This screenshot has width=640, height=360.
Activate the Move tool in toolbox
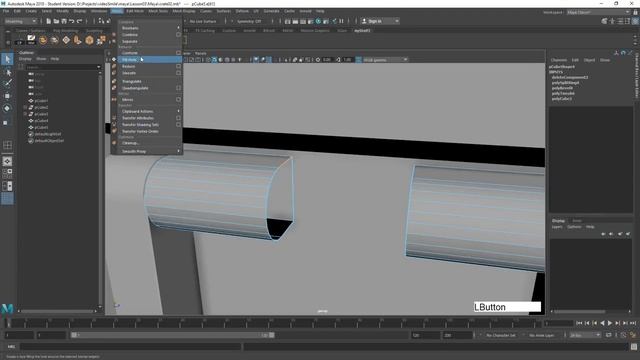(7, 96)
